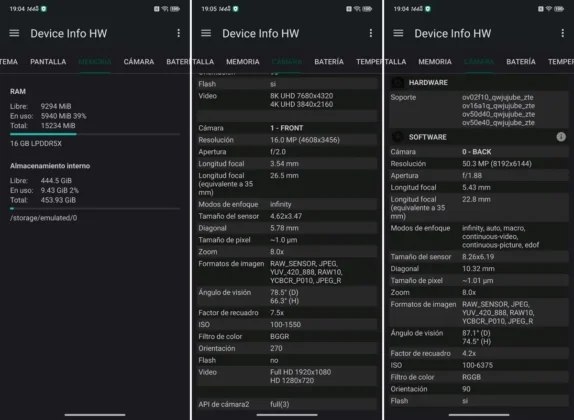Open the hamburger menu in left screen
This screenshot has height=420, width=574.
pyautogui.click(x=14, y=33)
